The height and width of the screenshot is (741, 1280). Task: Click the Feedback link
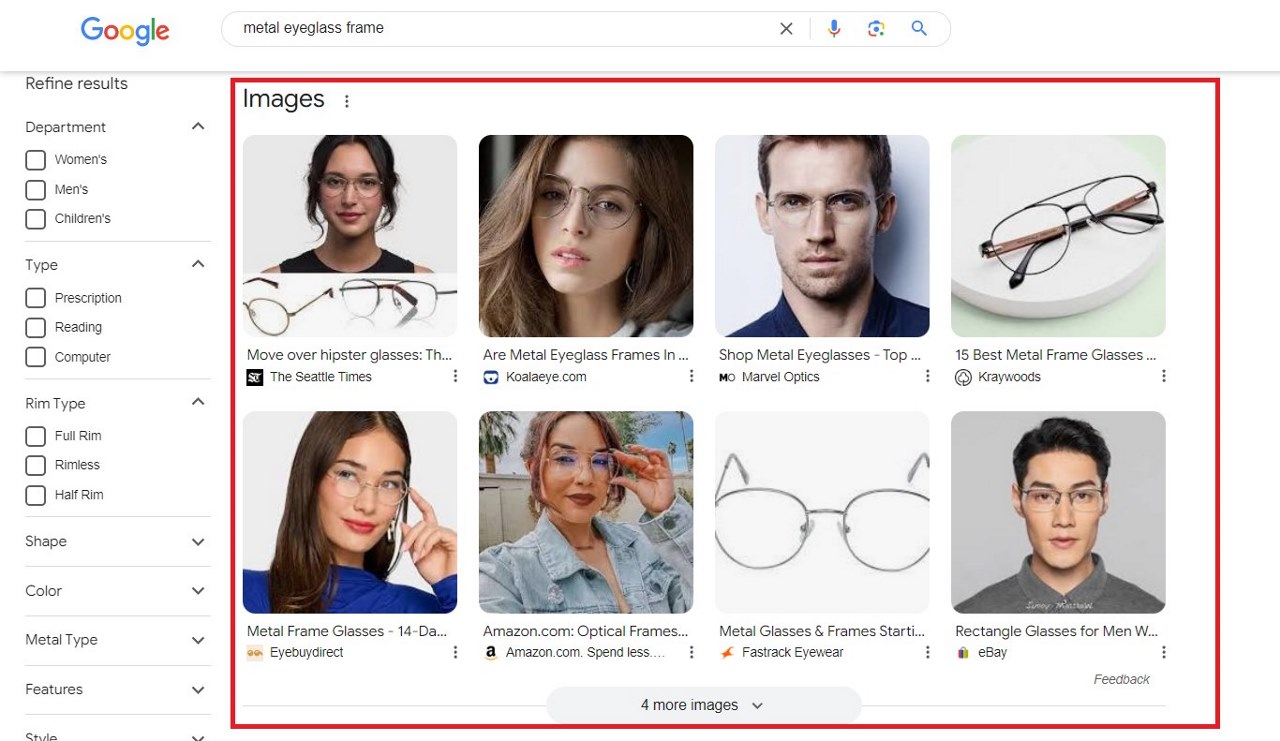pyautogui.click(x=1121, y=679)
